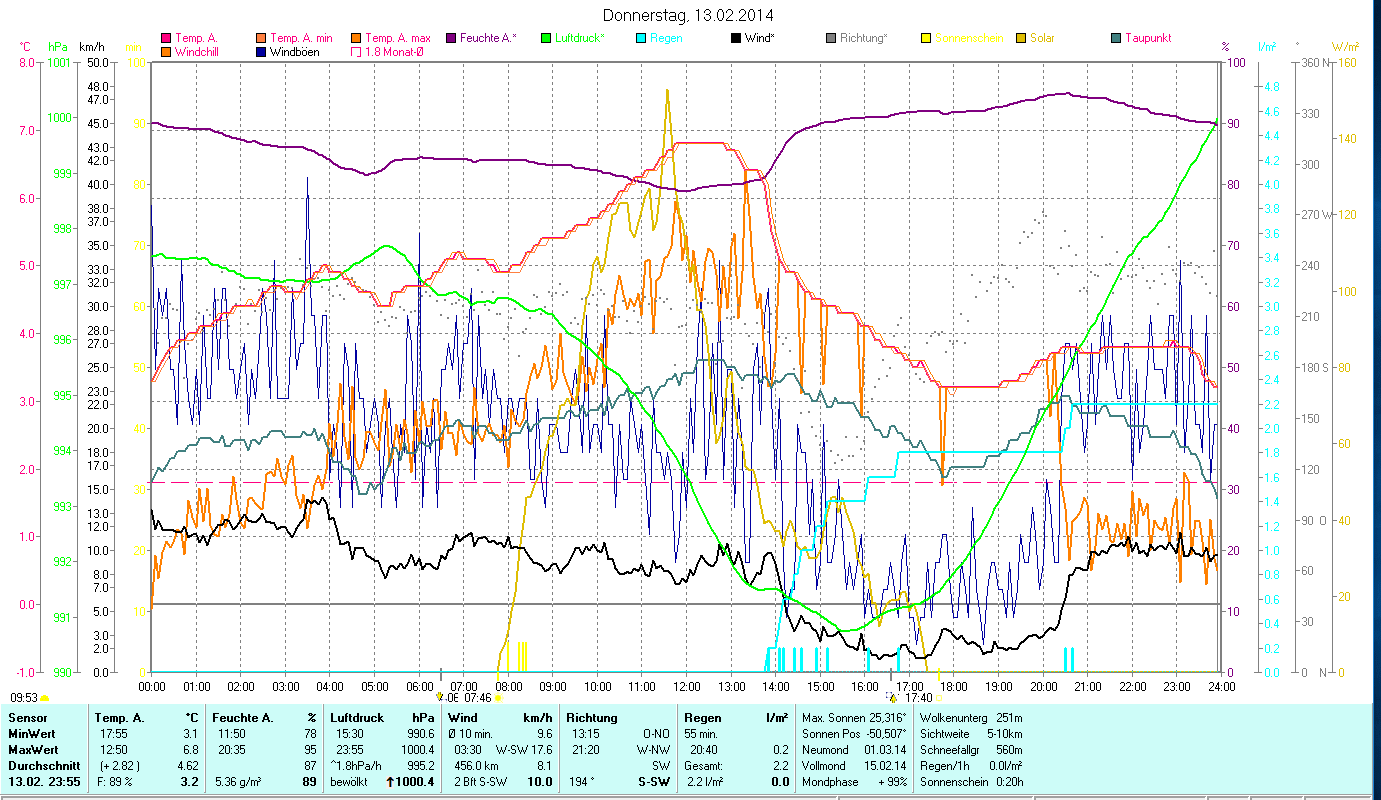Viewport: 1381px width, 800px height.
Task: Click the Regen legend label at top
Action: tap(666, 39)
